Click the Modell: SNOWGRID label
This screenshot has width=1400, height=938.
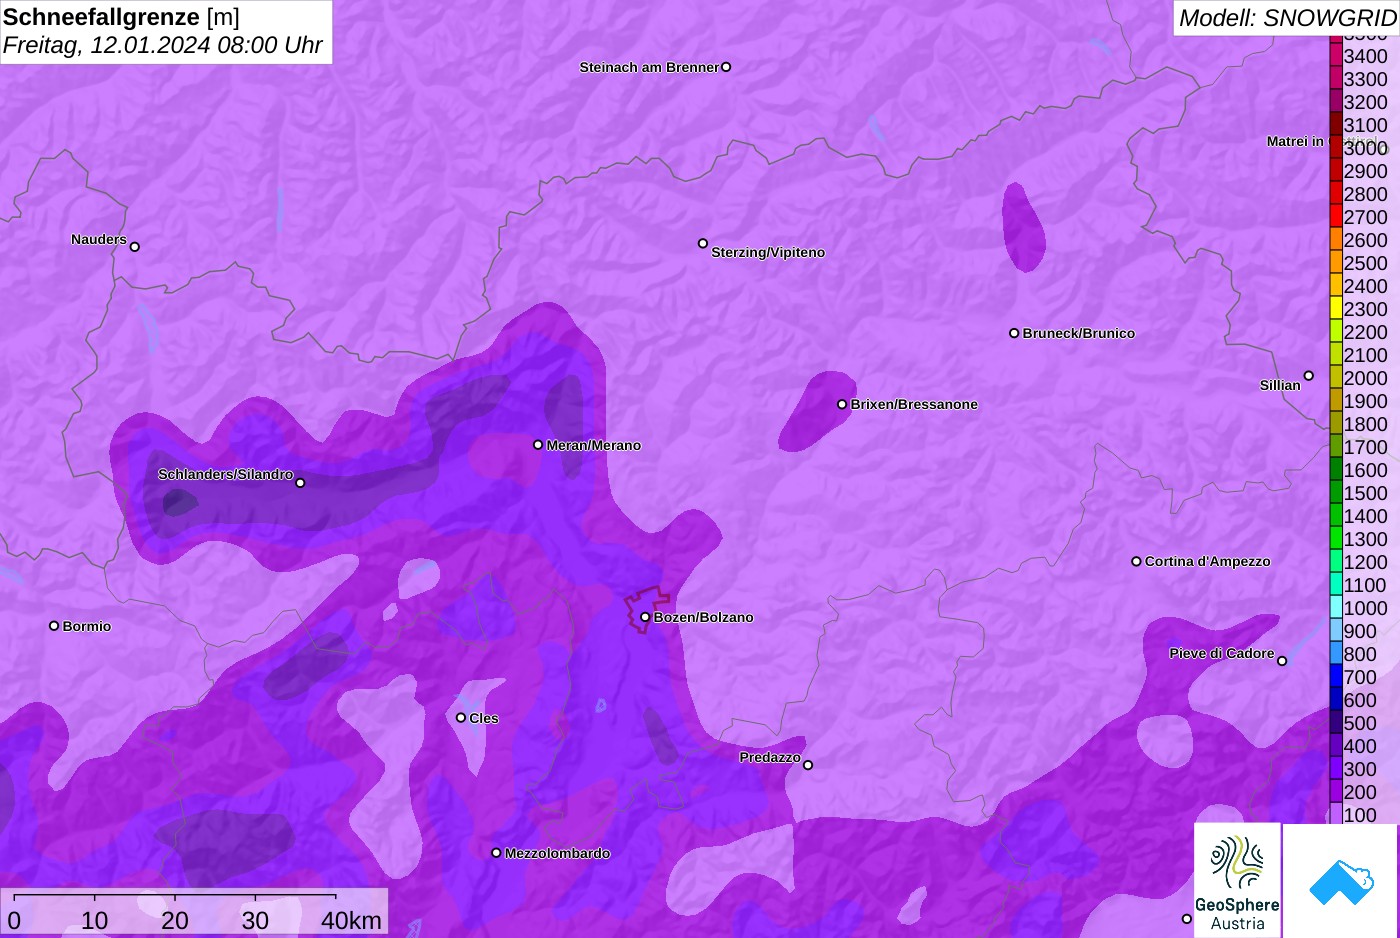pos(1287,17)
